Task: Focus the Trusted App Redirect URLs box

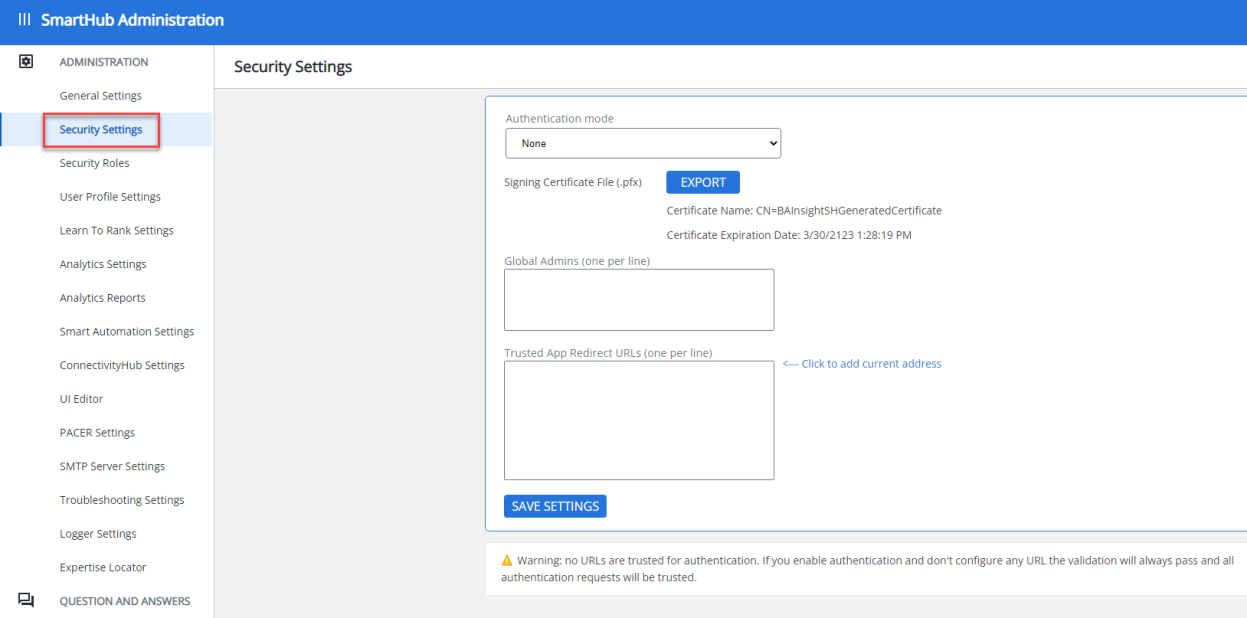Action: tap(639, 420)
